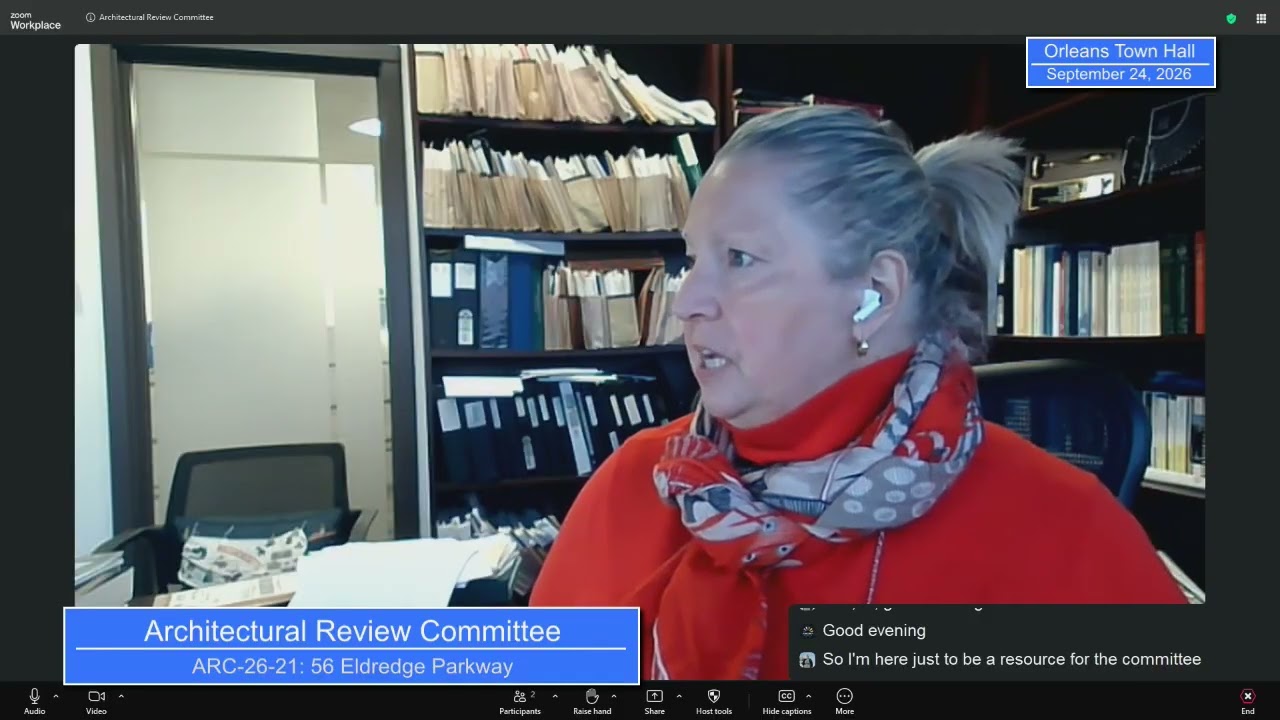Check the green encryption shield icon
1280x720 pixels.
(x=1231, y=18)
